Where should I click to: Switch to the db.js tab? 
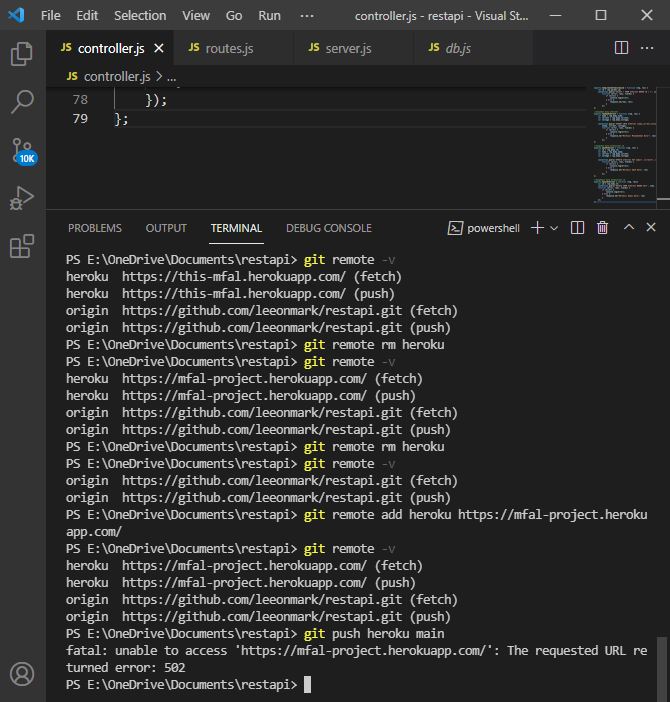click(473, 48)
